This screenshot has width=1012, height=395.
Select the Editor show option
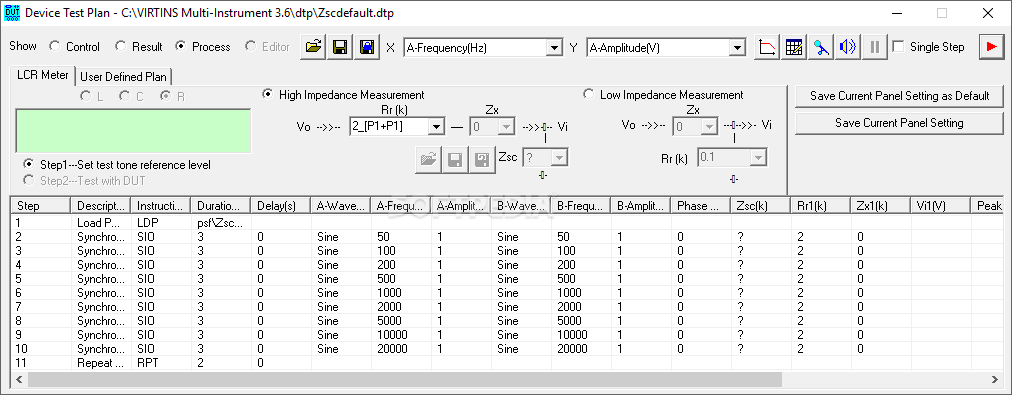point(268,47)
